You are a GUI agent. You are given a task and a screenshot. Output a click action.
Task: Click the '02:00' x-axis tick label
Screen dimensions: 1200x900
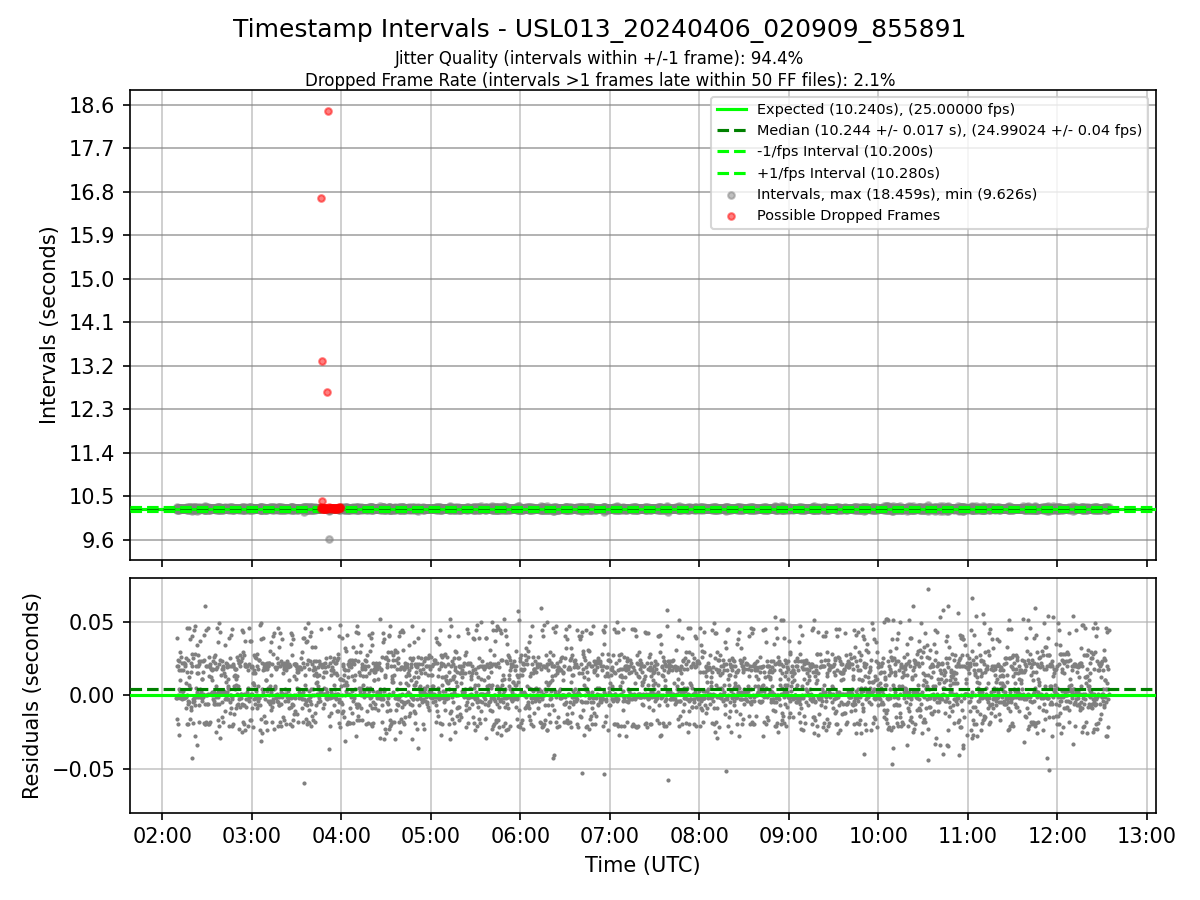(162, 835)
